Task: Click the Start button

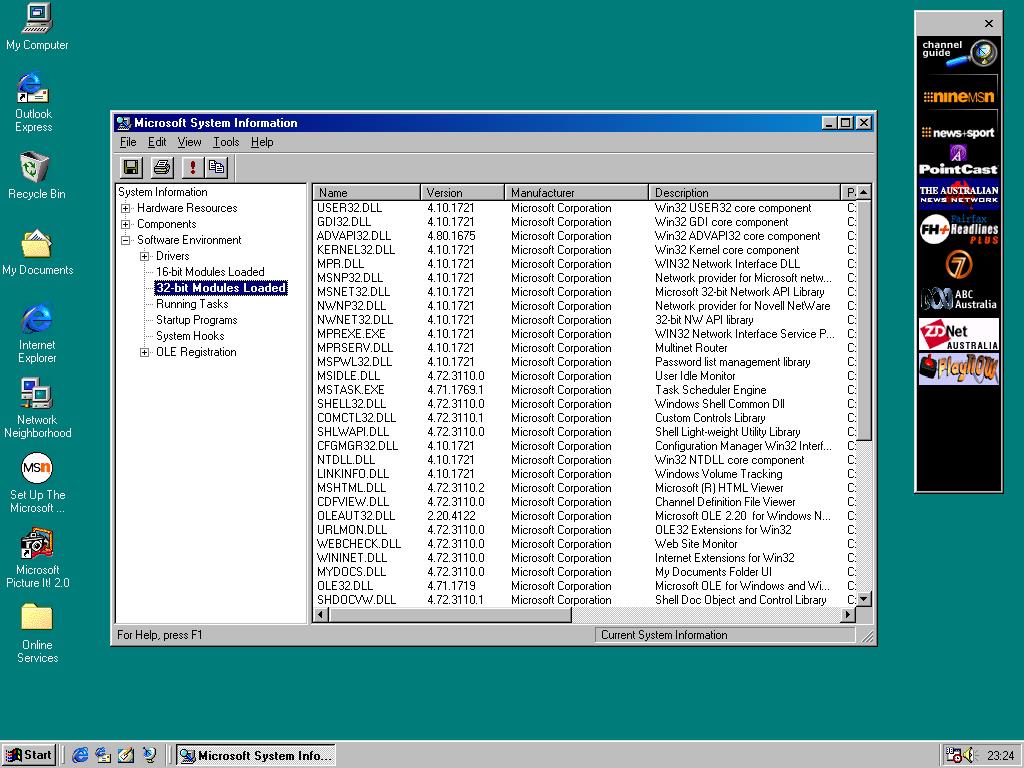Action: (x=29, y=755)
